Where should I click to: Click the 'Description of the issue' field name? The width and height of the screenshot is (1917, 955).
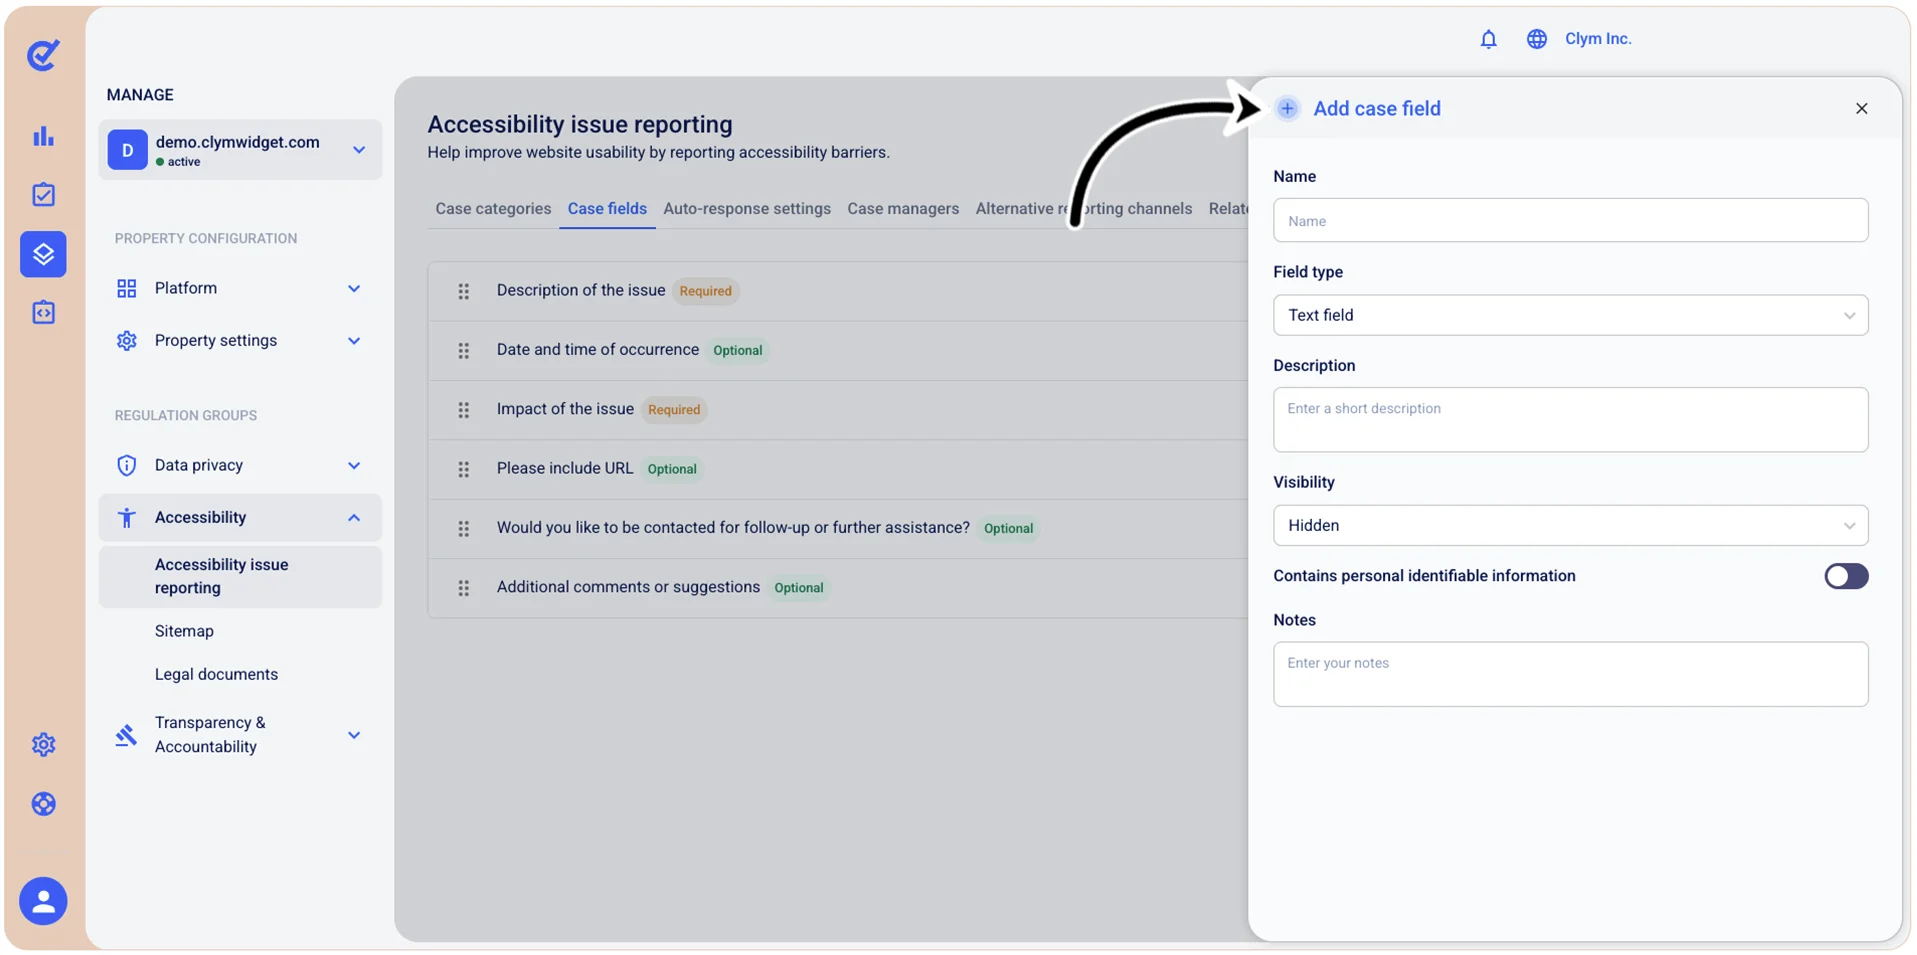point(581,290)
